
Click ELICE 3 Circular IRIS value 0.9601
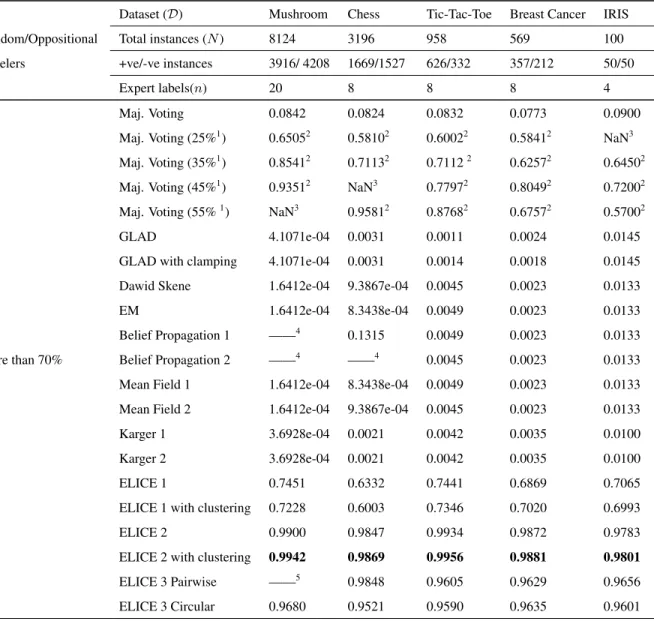click(x=621, y=606)
